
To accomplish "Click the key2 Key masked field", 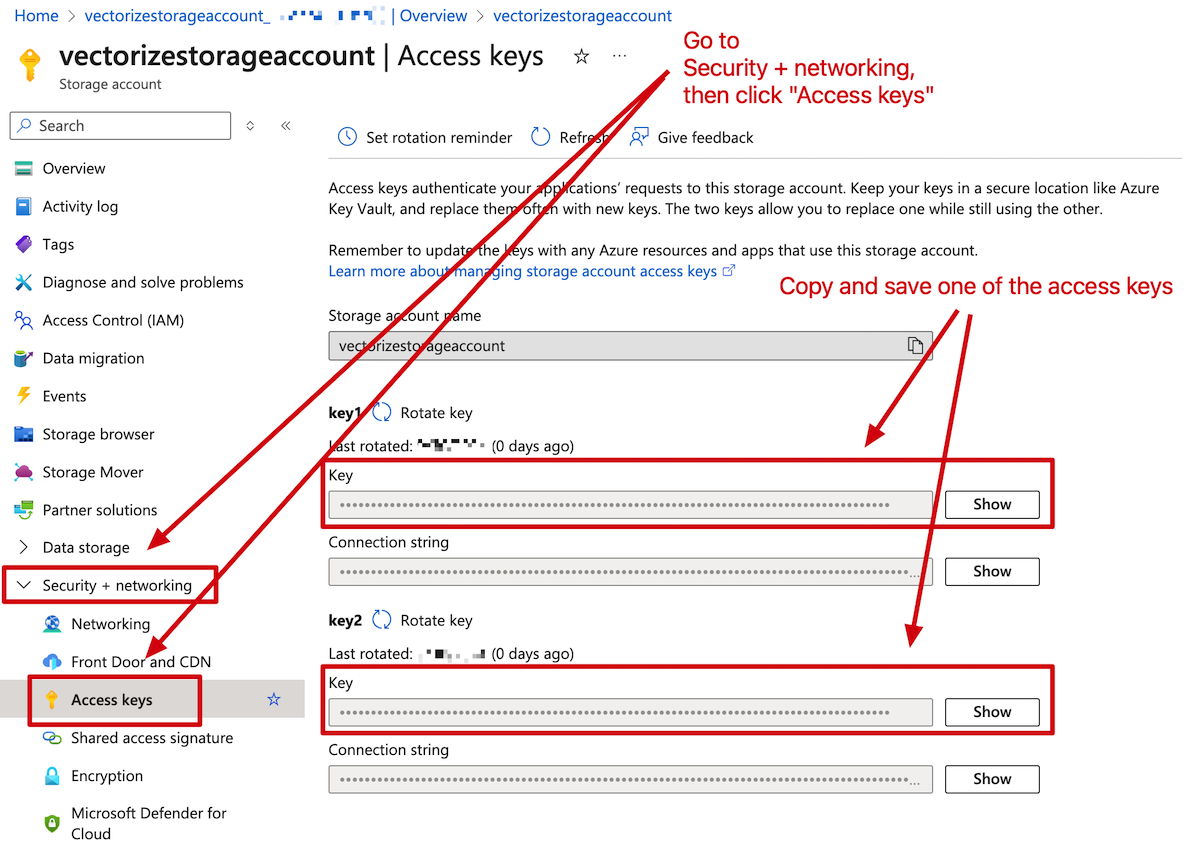I will click(630, 712).
